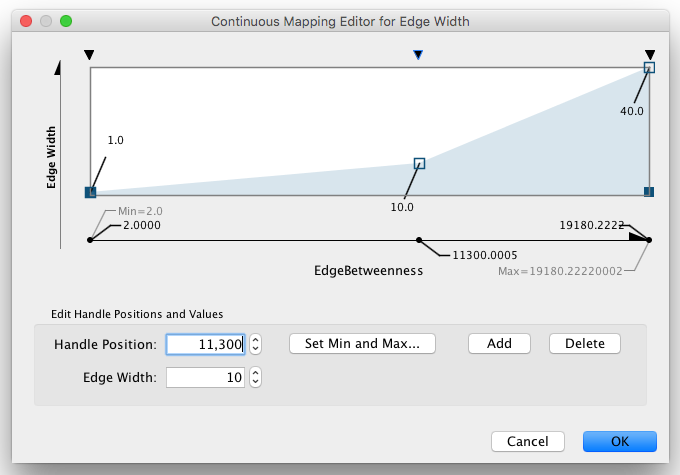Click the axis point labeled 11300.0005
Viewport: 680px width, 475px height.
pyautogui.click(x=419, y=240)
